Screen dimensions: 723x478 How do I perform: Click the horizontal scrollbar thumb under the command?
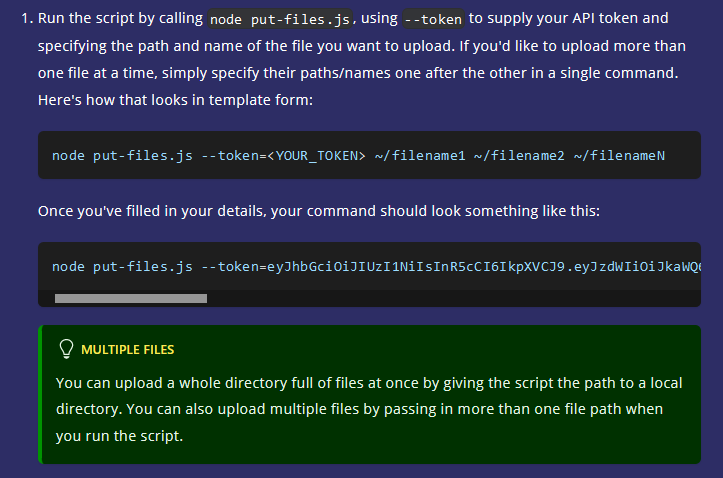click(130, 298)
